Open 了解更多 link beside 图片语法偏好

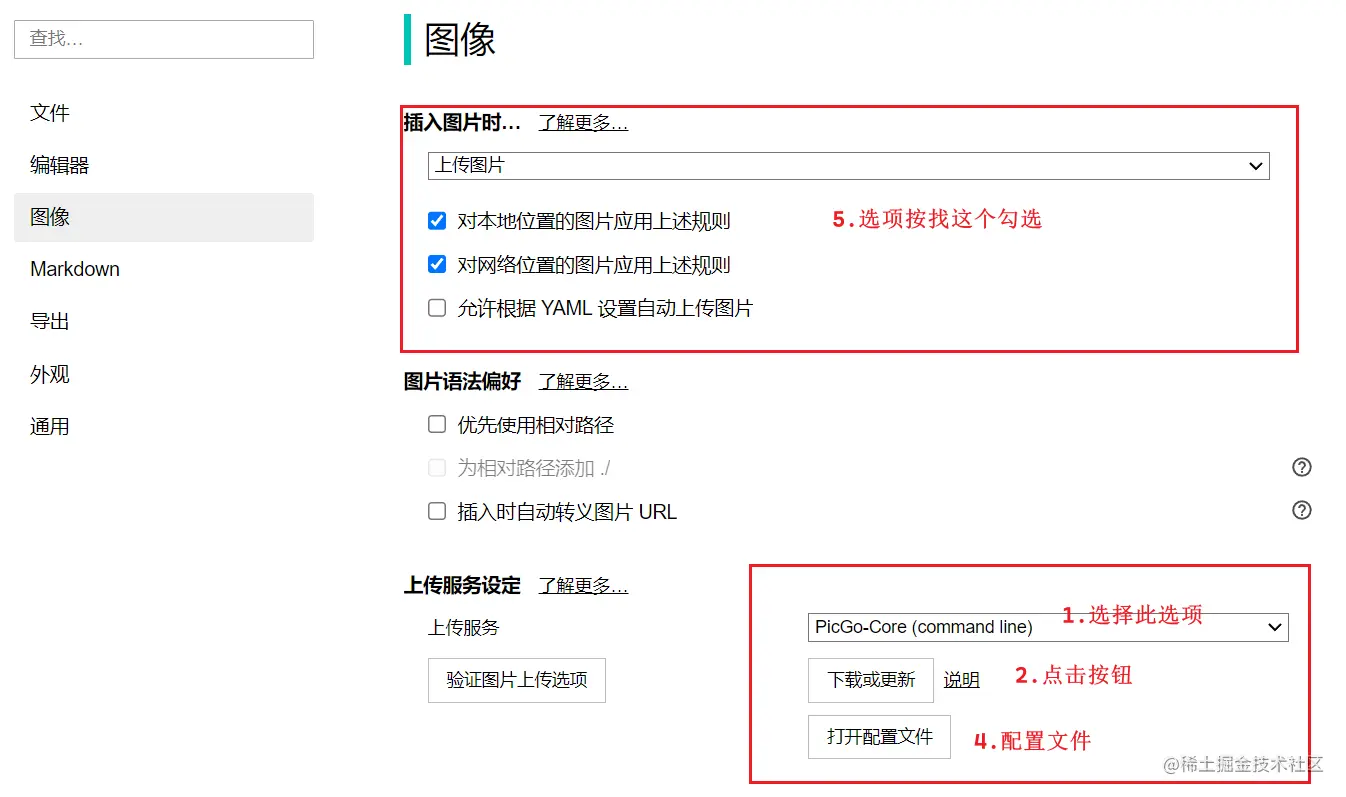(583, 382)
